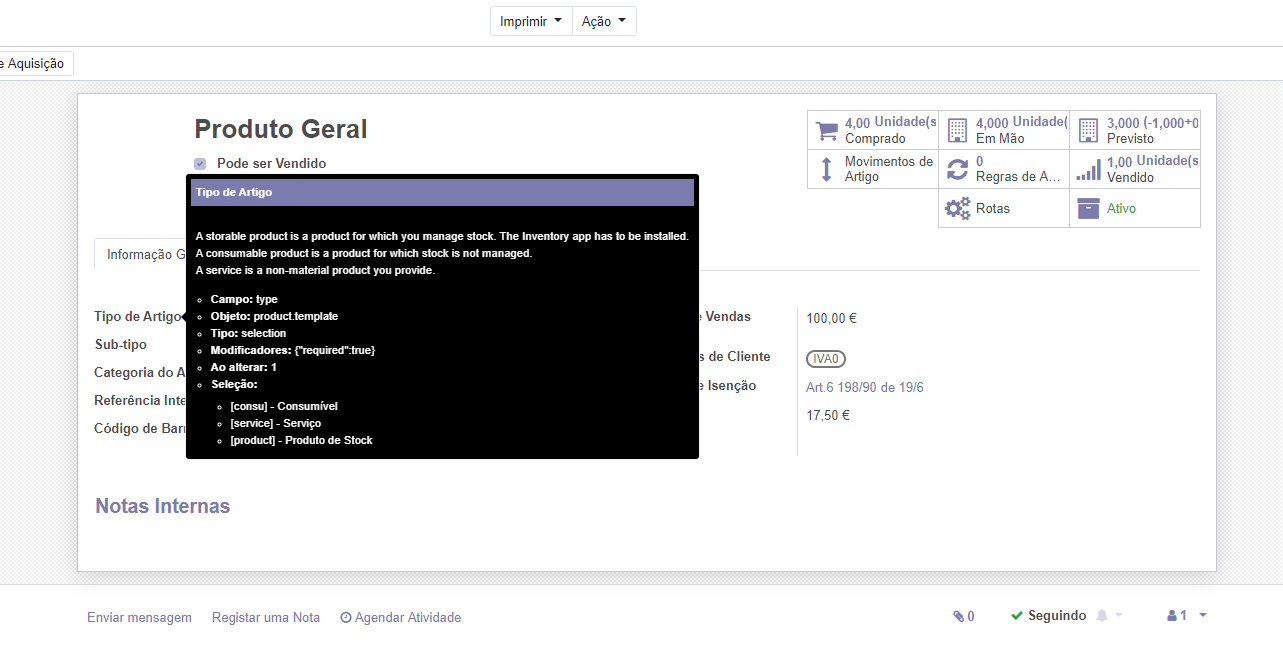Open the Imprimir dropdown
The height and width of the screenshot is (659, 1283).
coord(531,21)
